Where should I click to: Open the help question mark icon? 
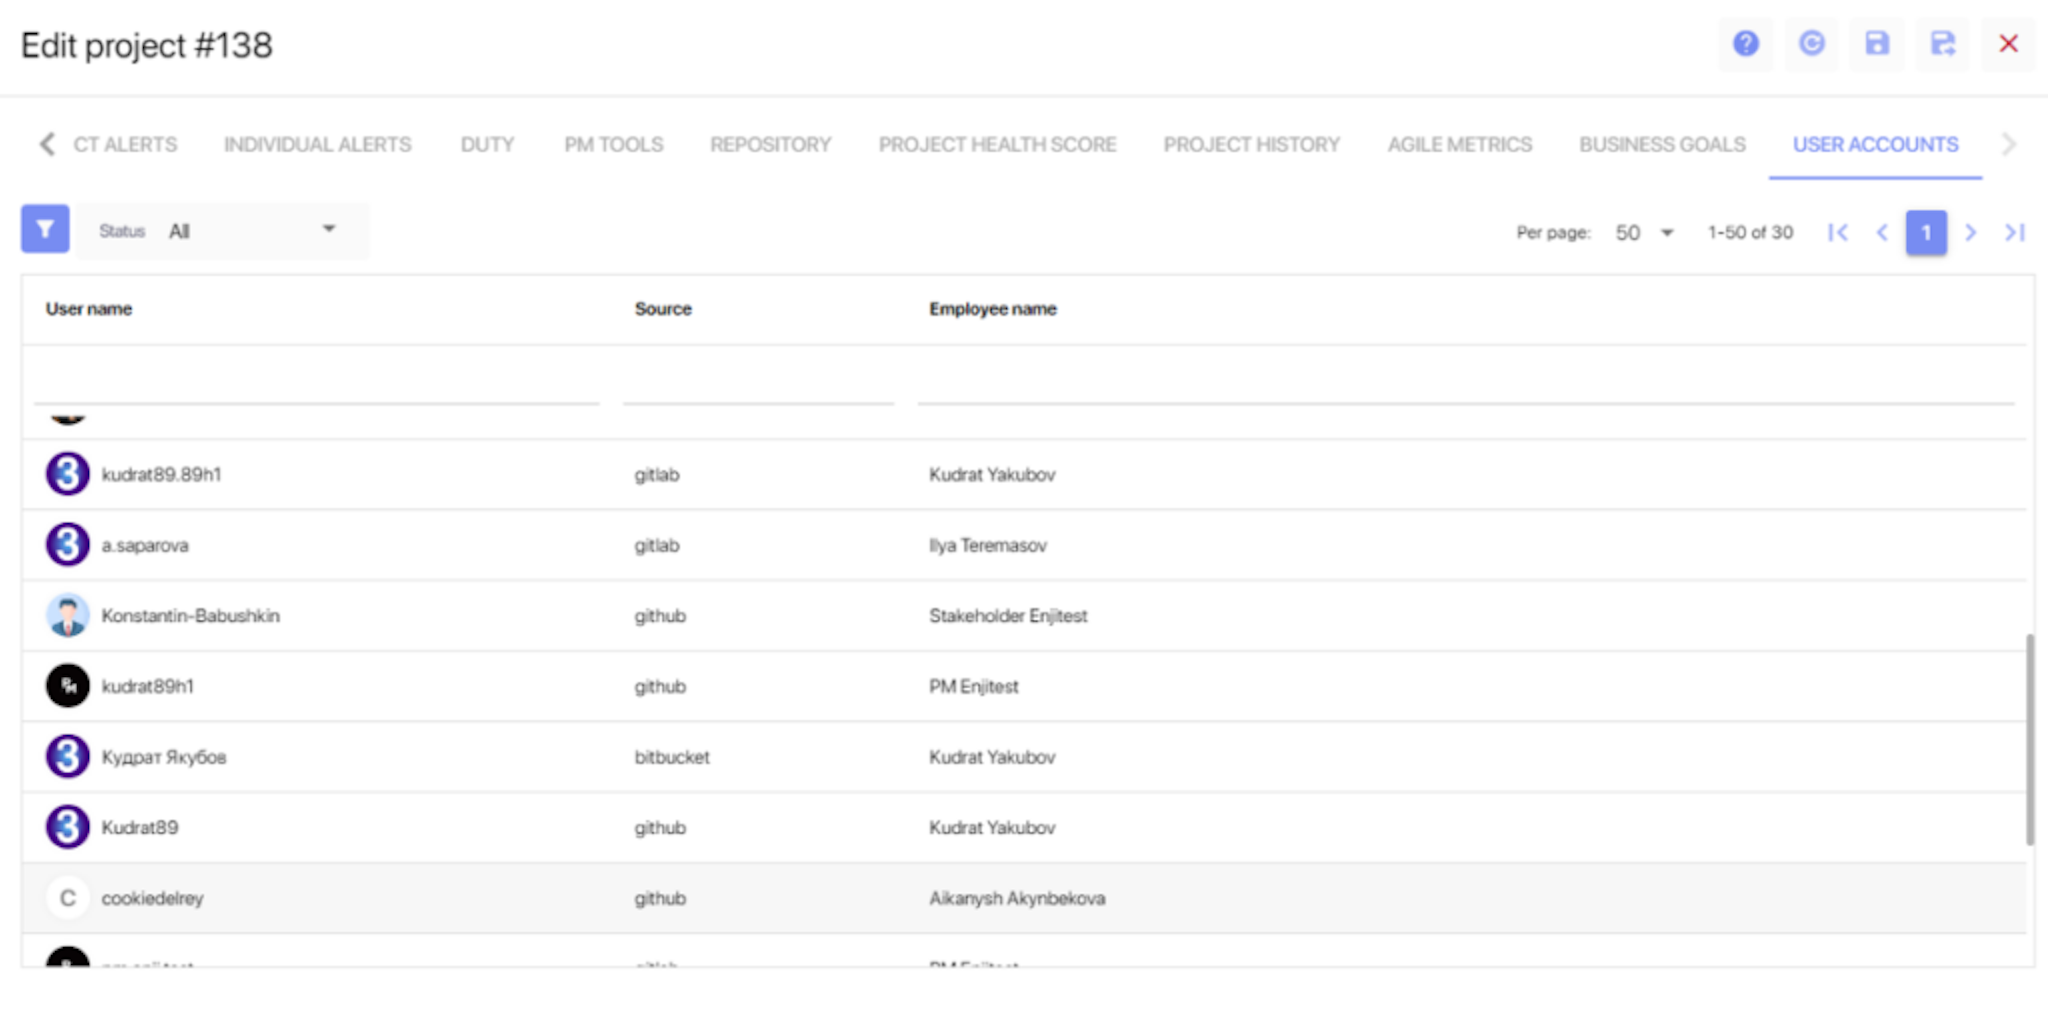click(1745, 44)
